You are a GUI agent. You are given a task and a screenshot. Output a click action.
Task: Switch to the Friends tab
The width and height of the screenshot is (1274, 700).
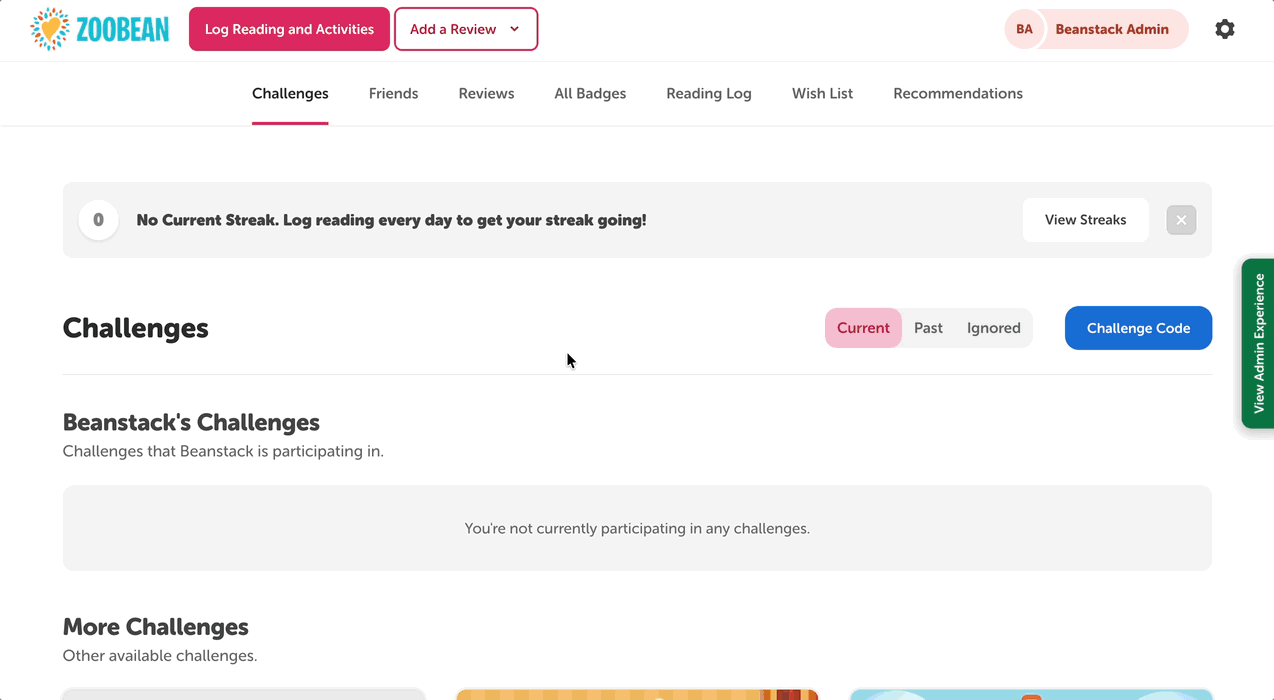pos(393,93)
